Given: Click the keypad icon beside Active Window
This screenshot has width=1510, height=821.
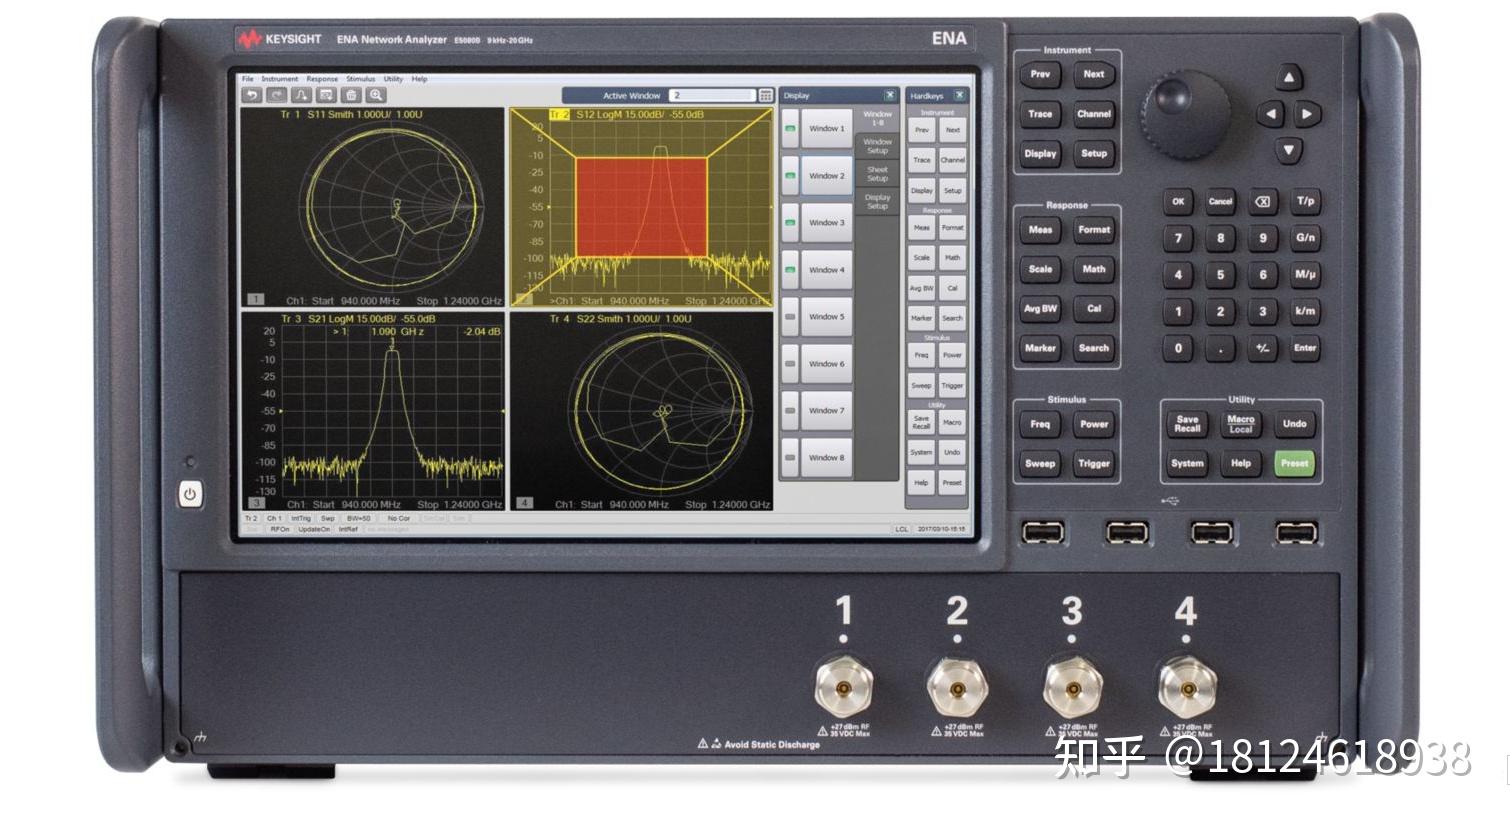Looking at the screenshot, I should 764,95.
